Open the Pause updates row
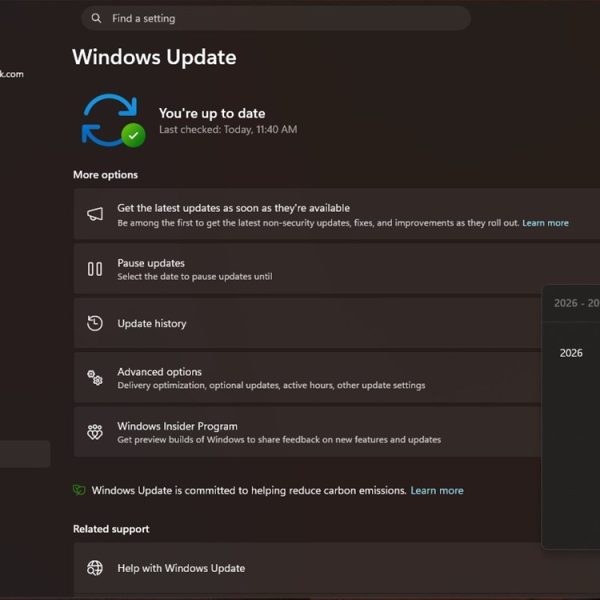The width and height of the screenshot is (600, 600). click(337, 269)
